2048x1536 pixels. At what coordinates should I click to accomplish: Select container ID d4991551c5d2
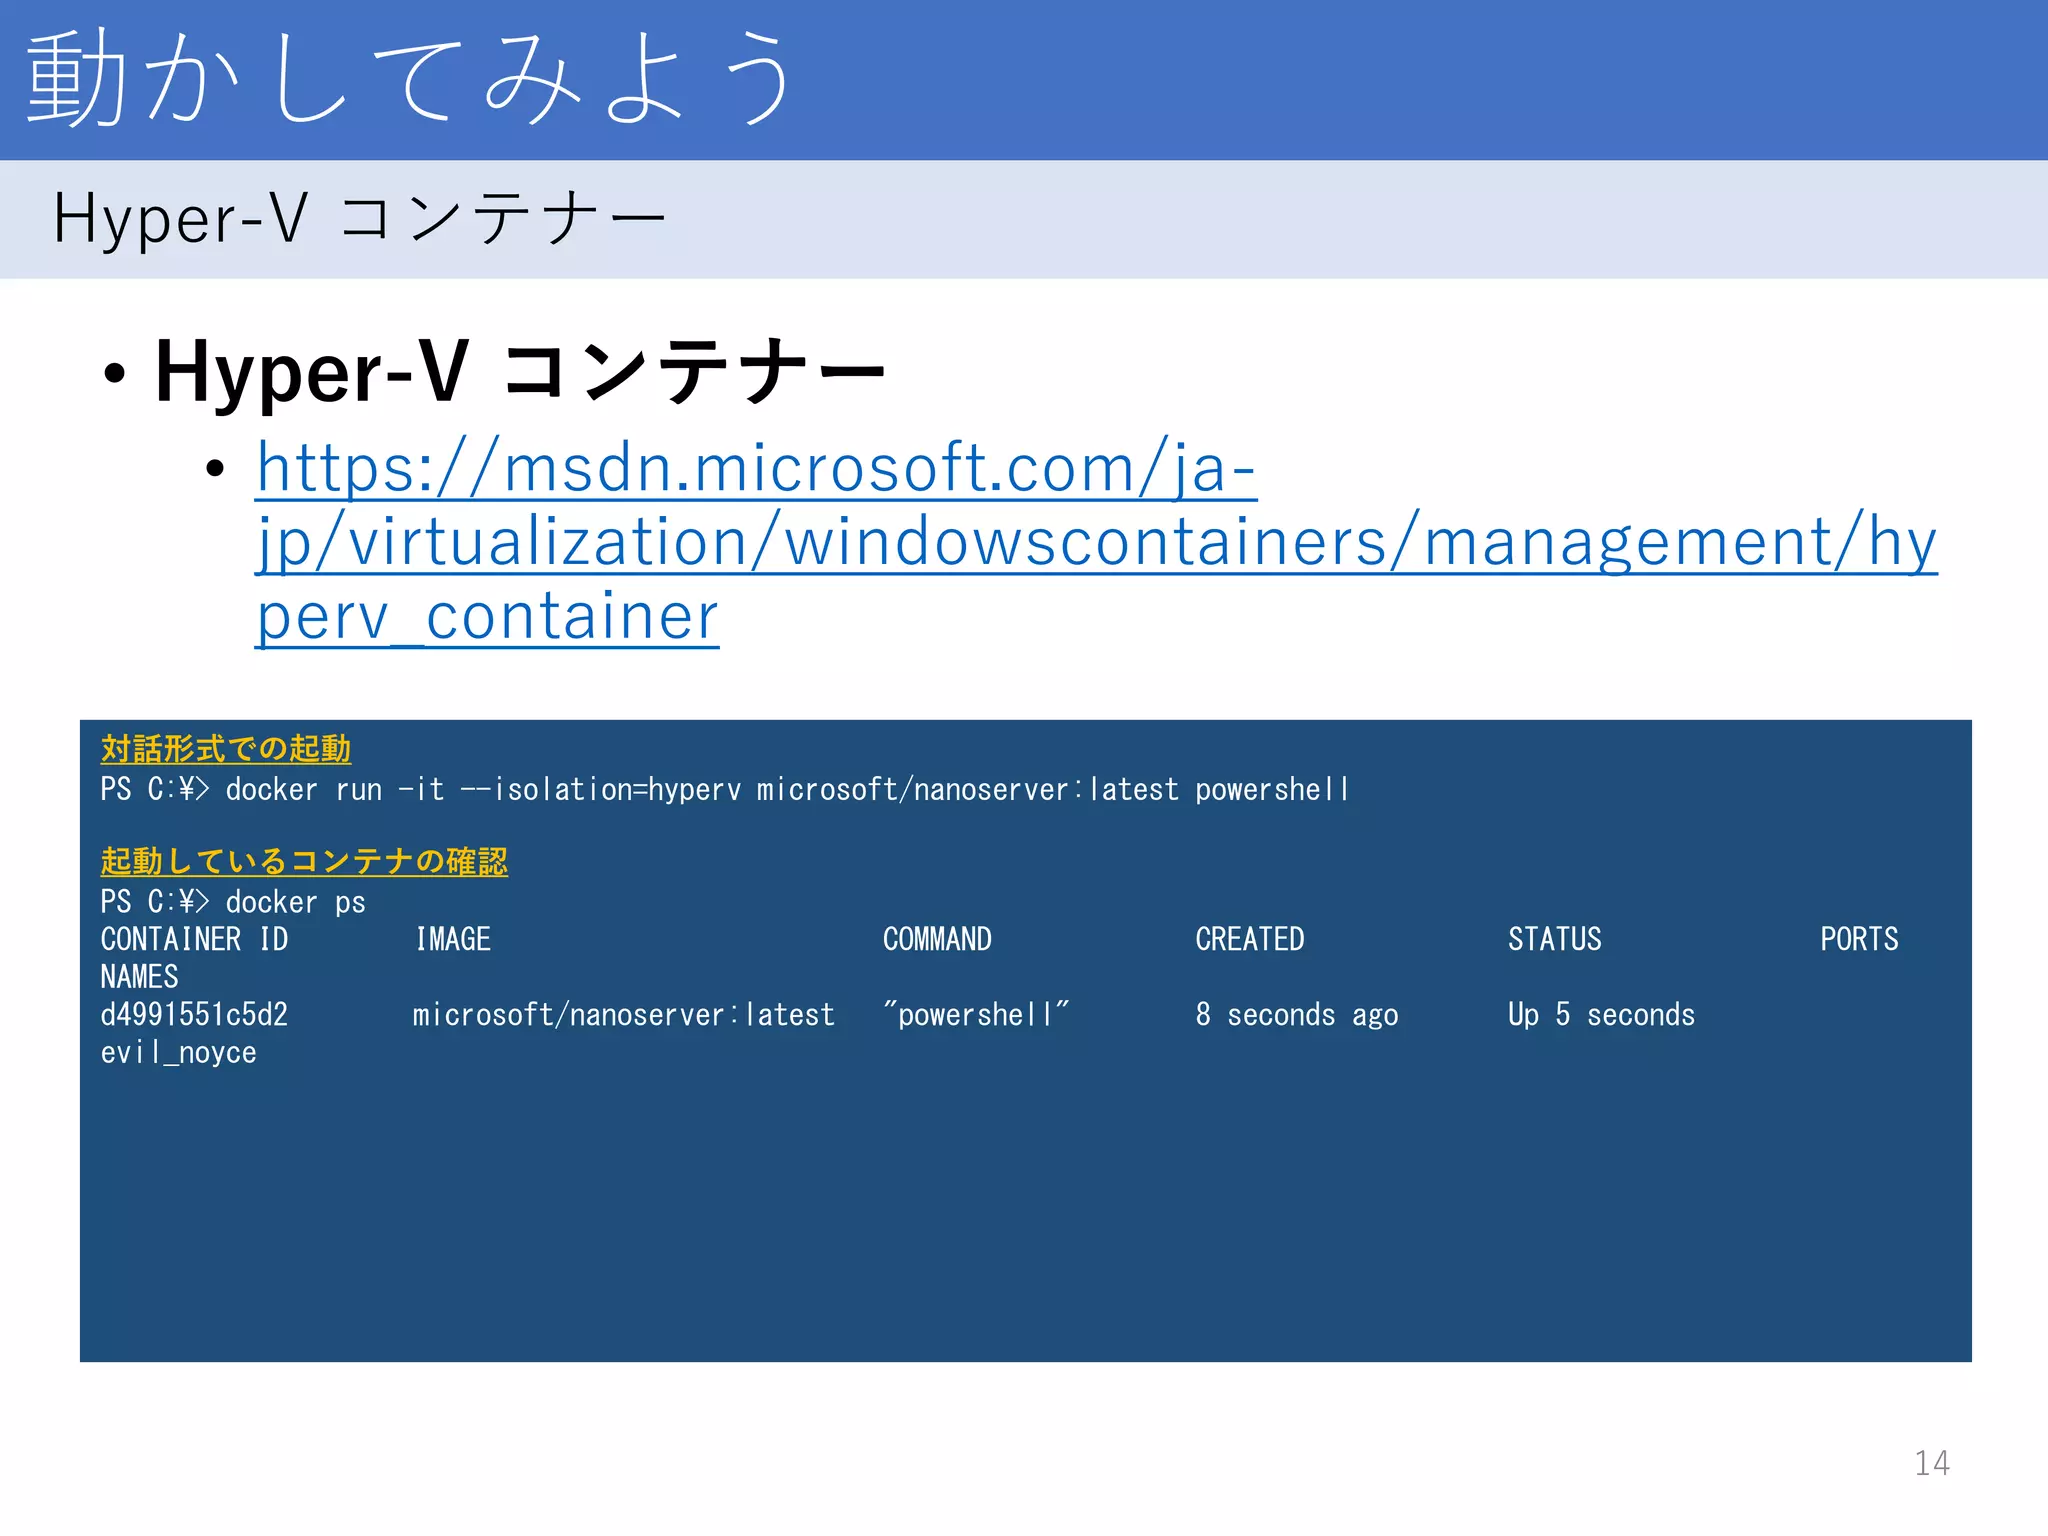coord(194,1014)
